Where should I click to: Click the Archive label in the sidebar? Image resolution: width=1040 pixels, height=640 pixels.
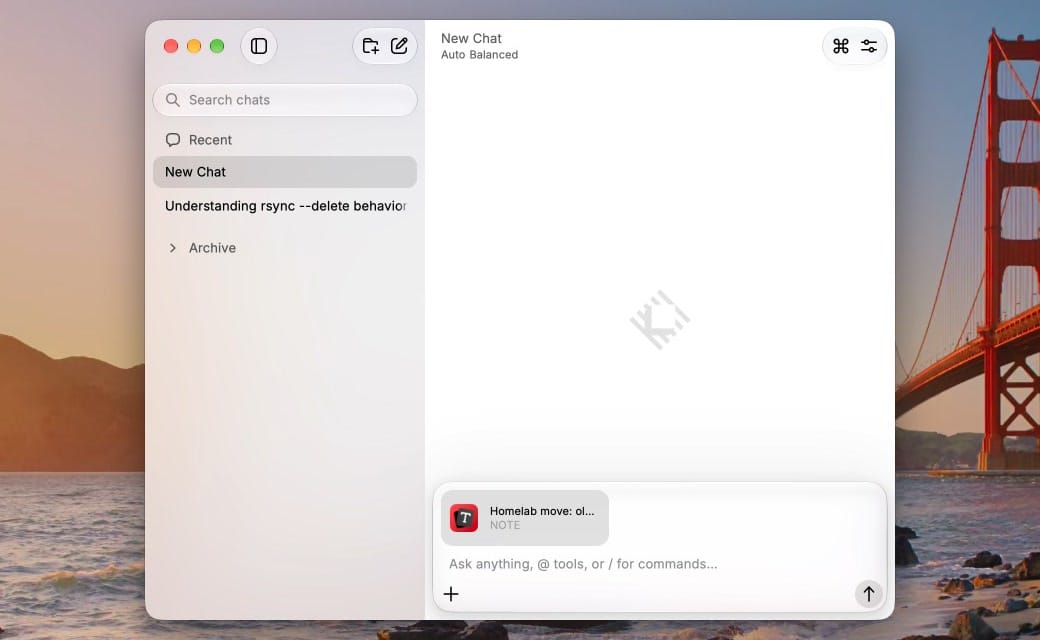click(212, 247)
